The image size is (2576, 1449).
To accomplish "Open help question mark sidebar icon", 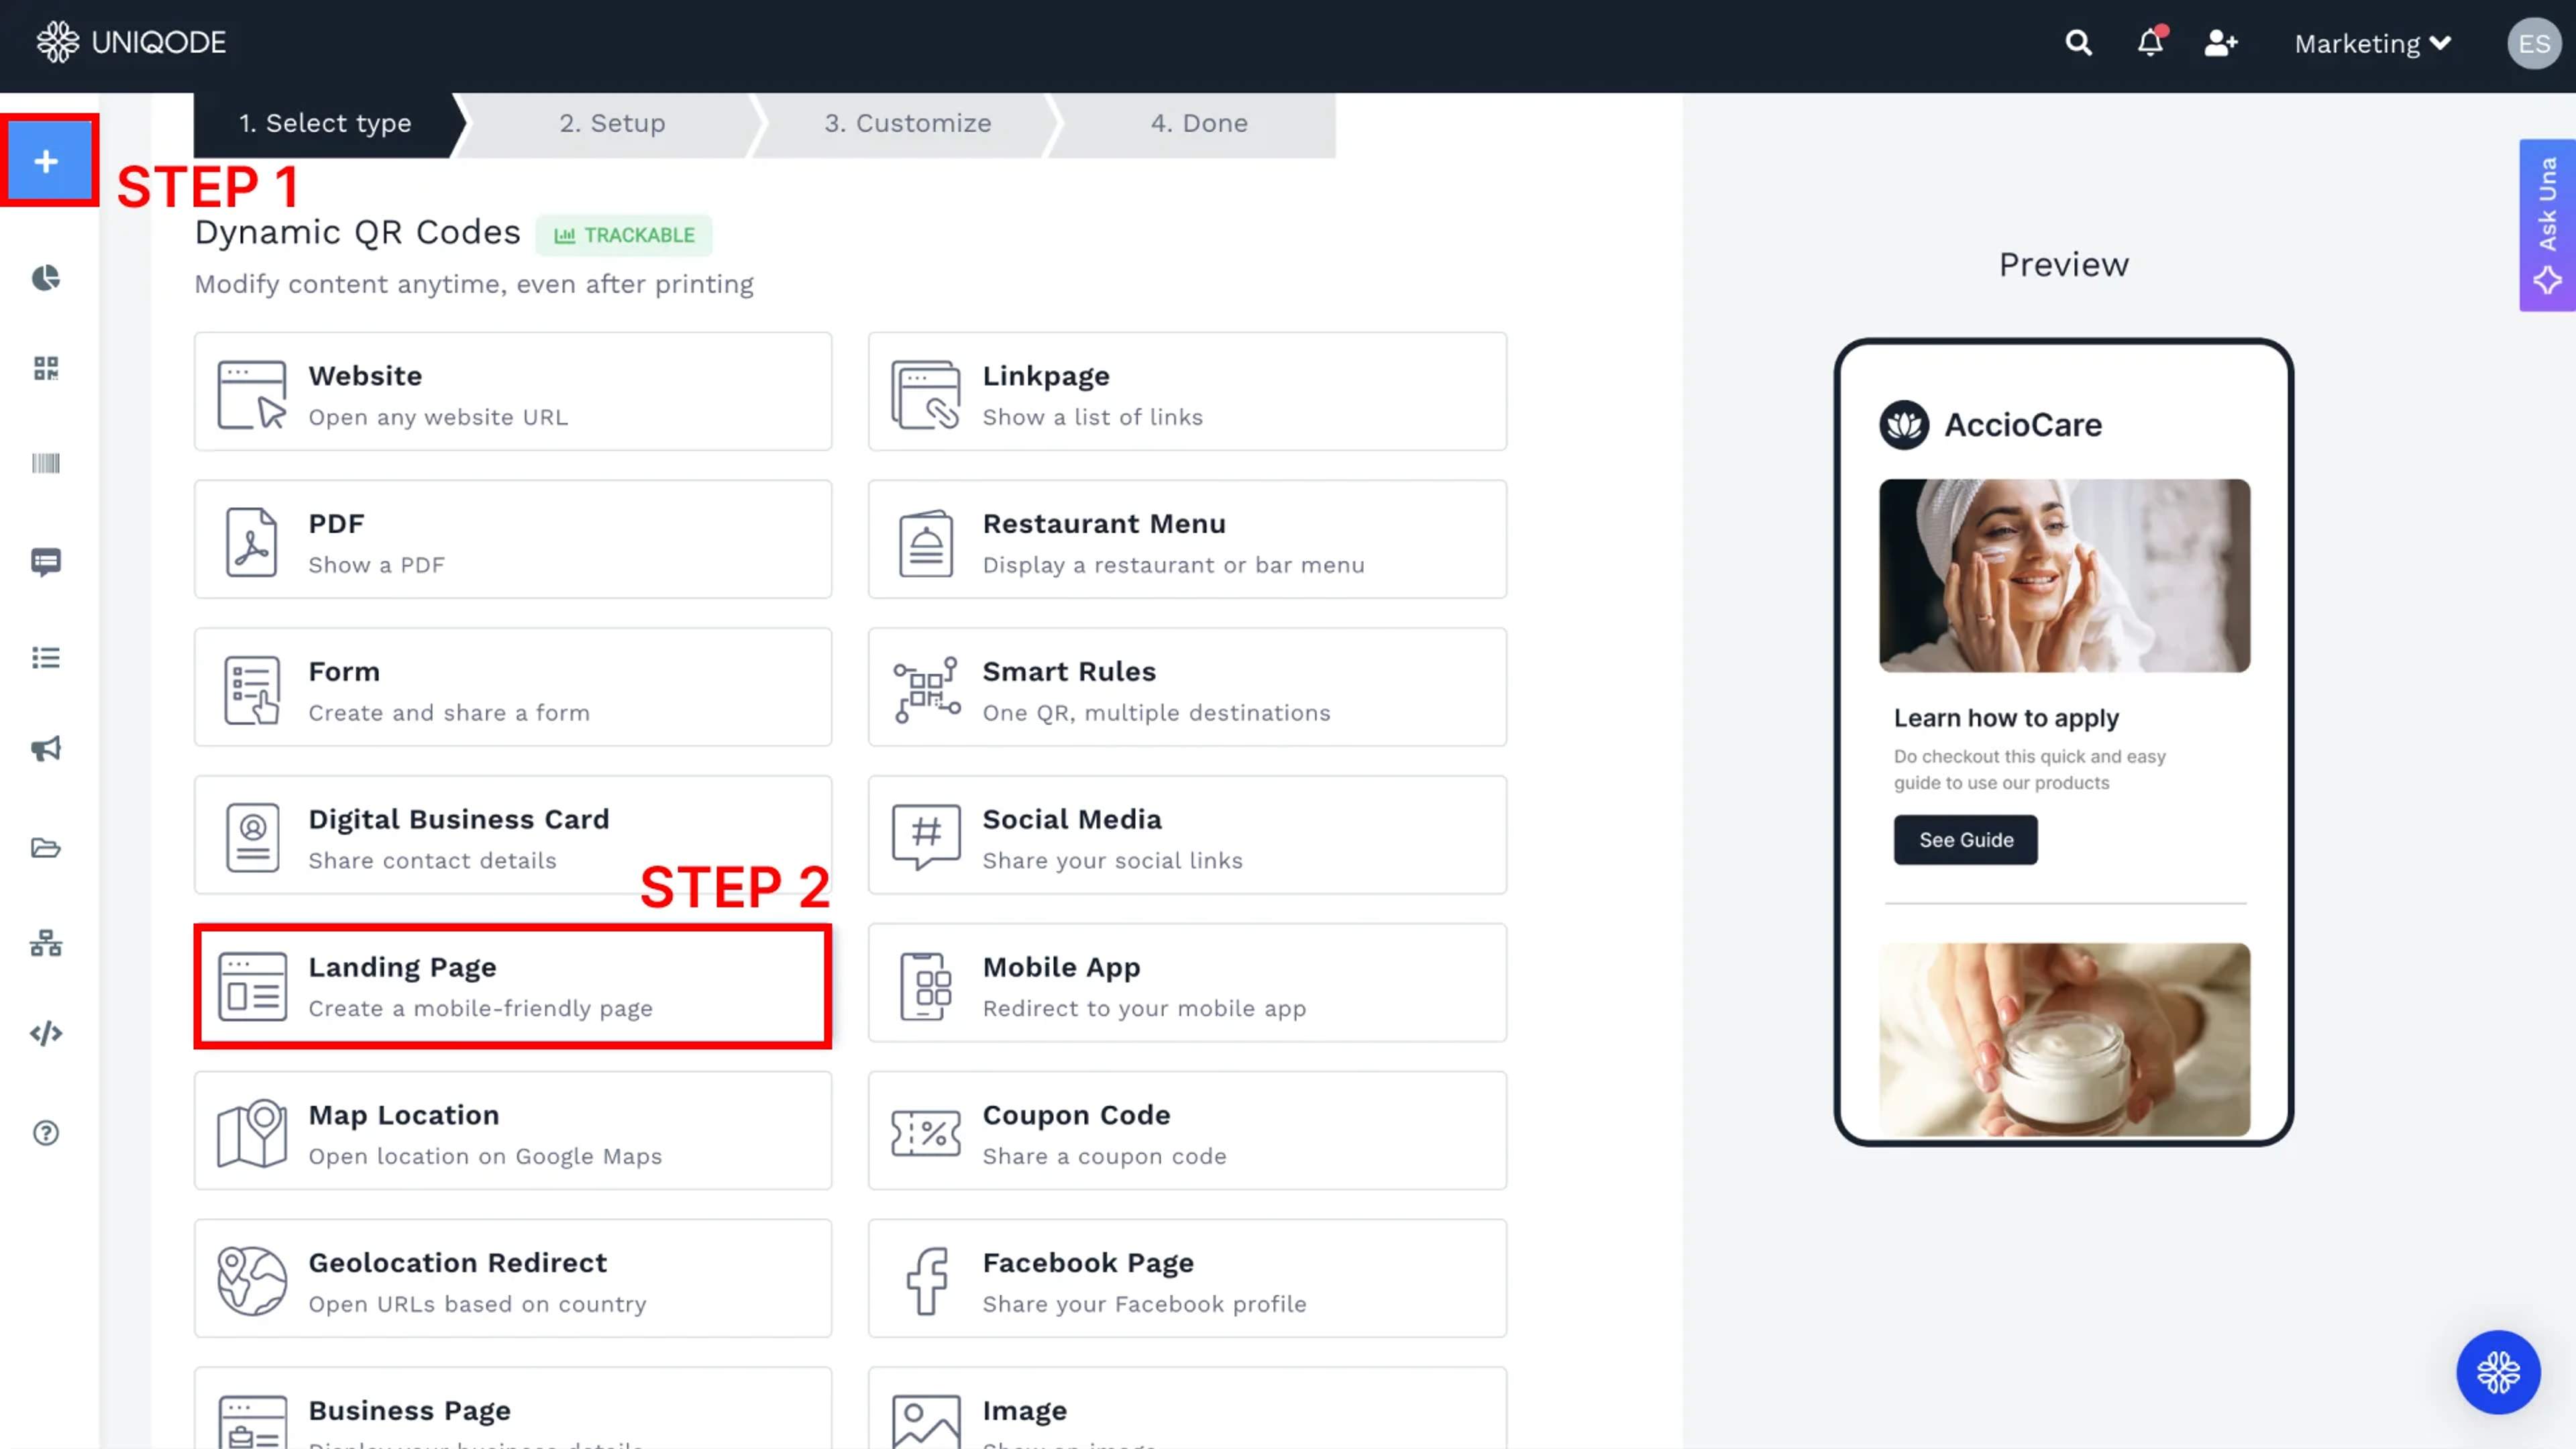I will [x=46, y=1133].
